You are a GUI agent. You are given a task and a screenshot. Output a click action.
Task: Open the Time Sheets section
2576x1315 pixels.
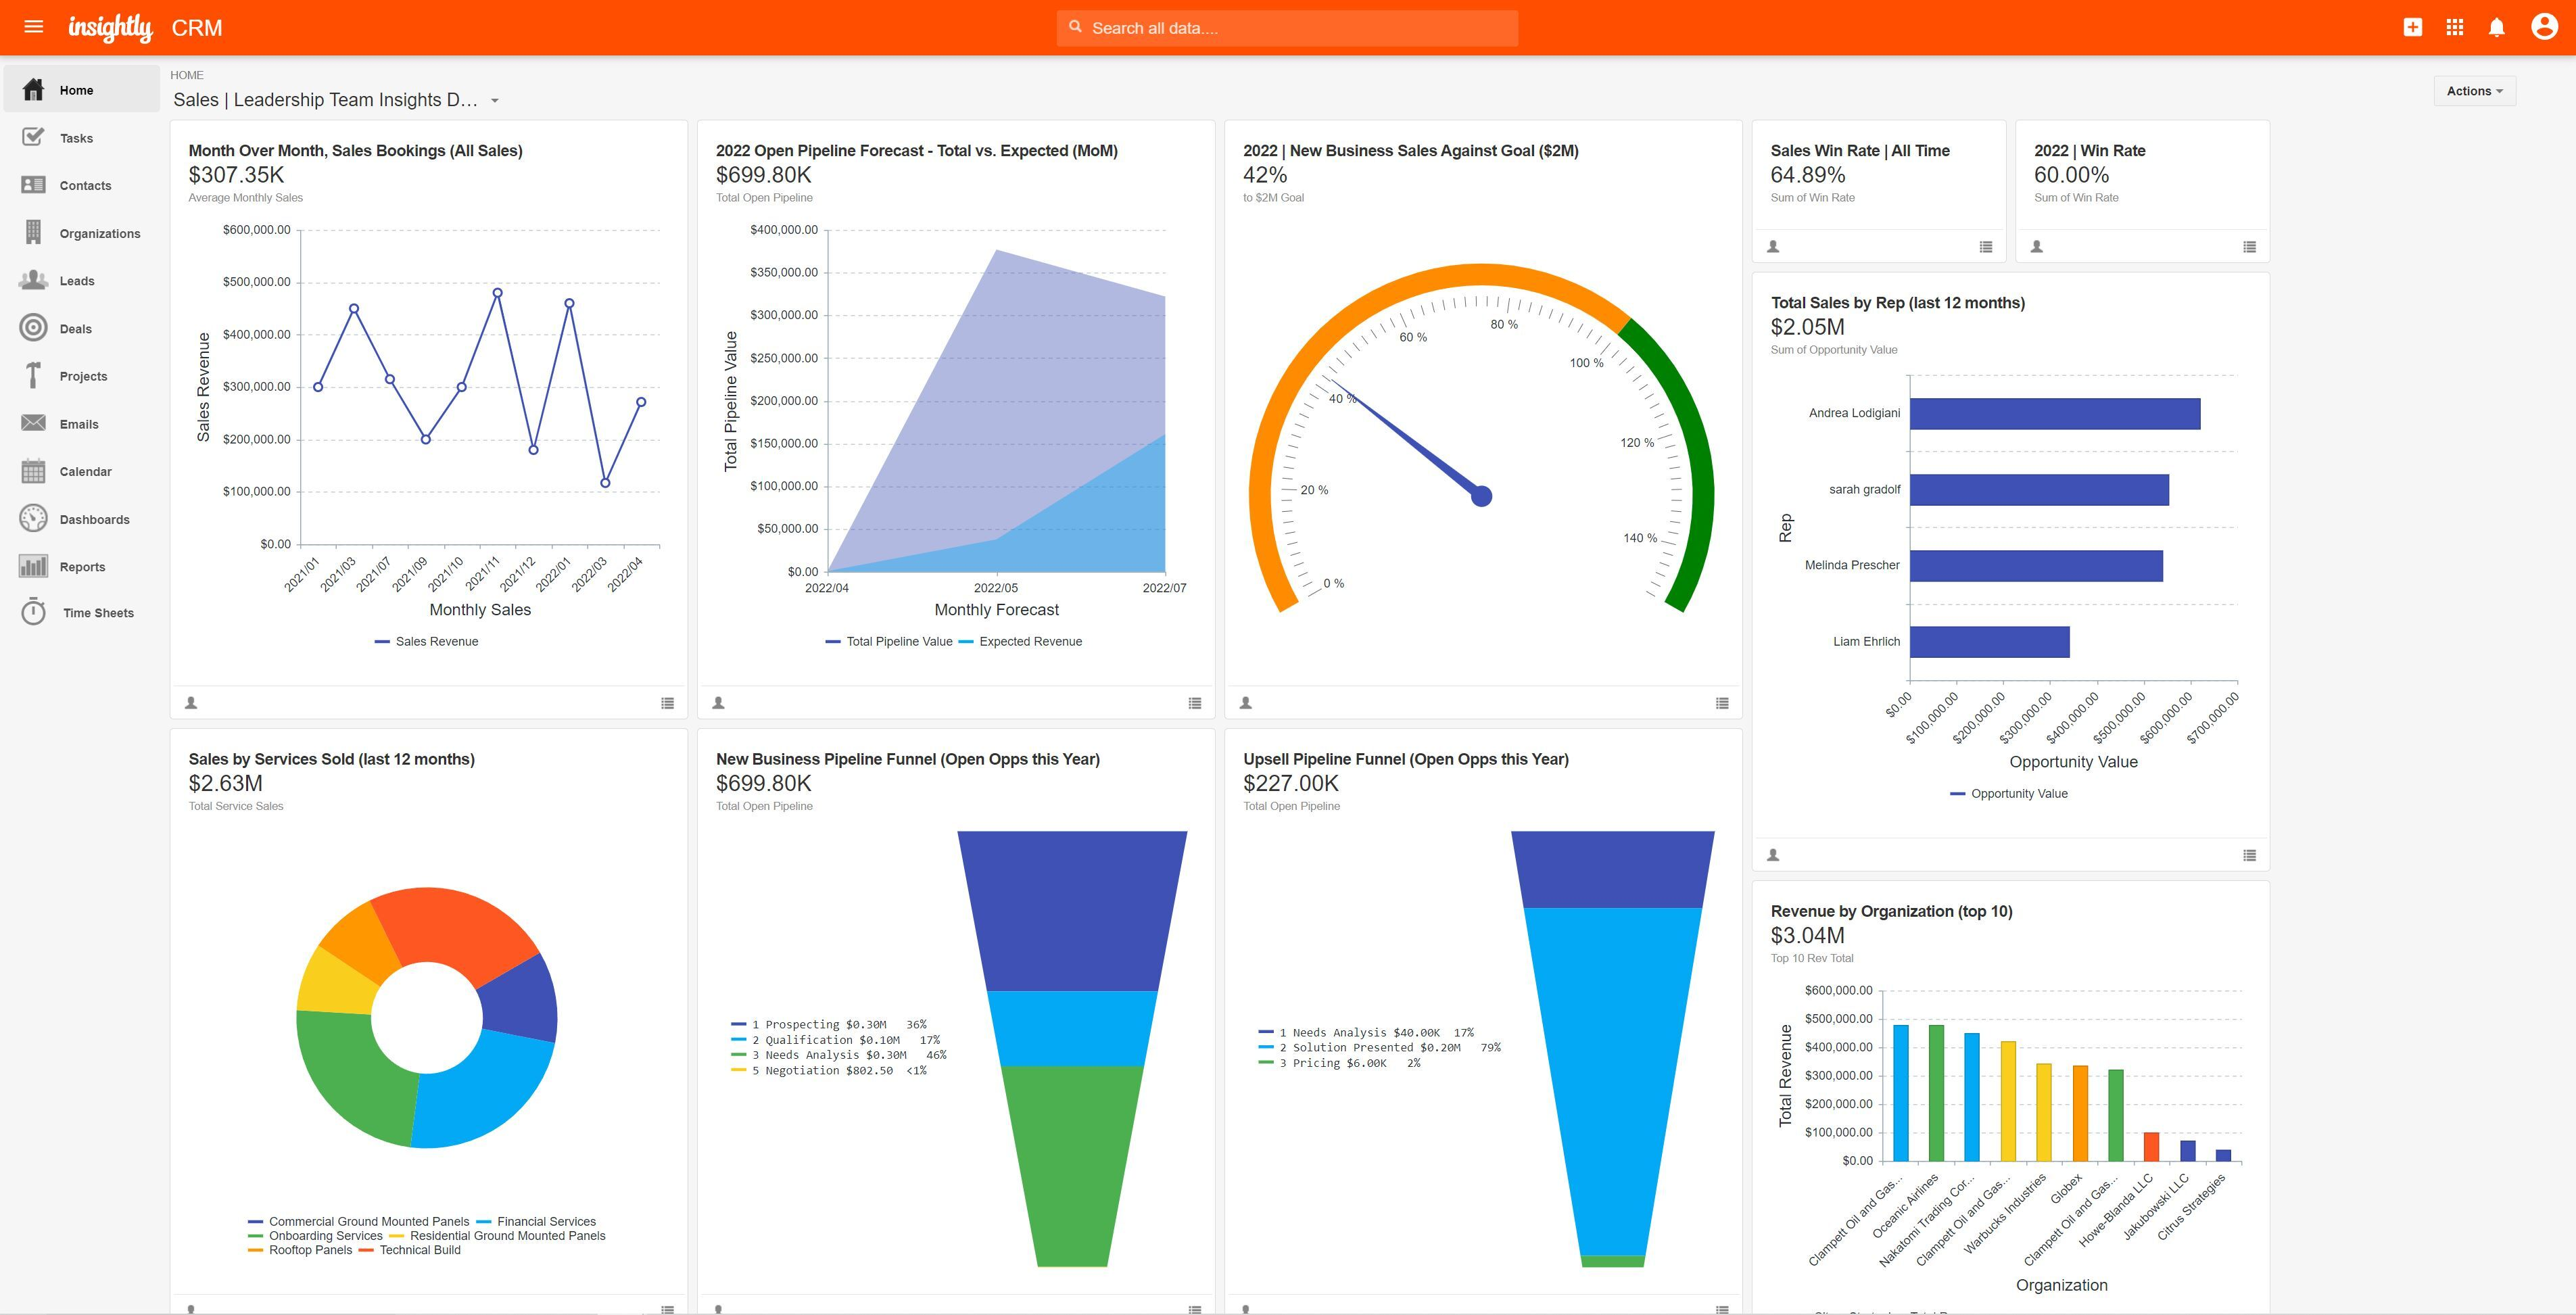95,613
